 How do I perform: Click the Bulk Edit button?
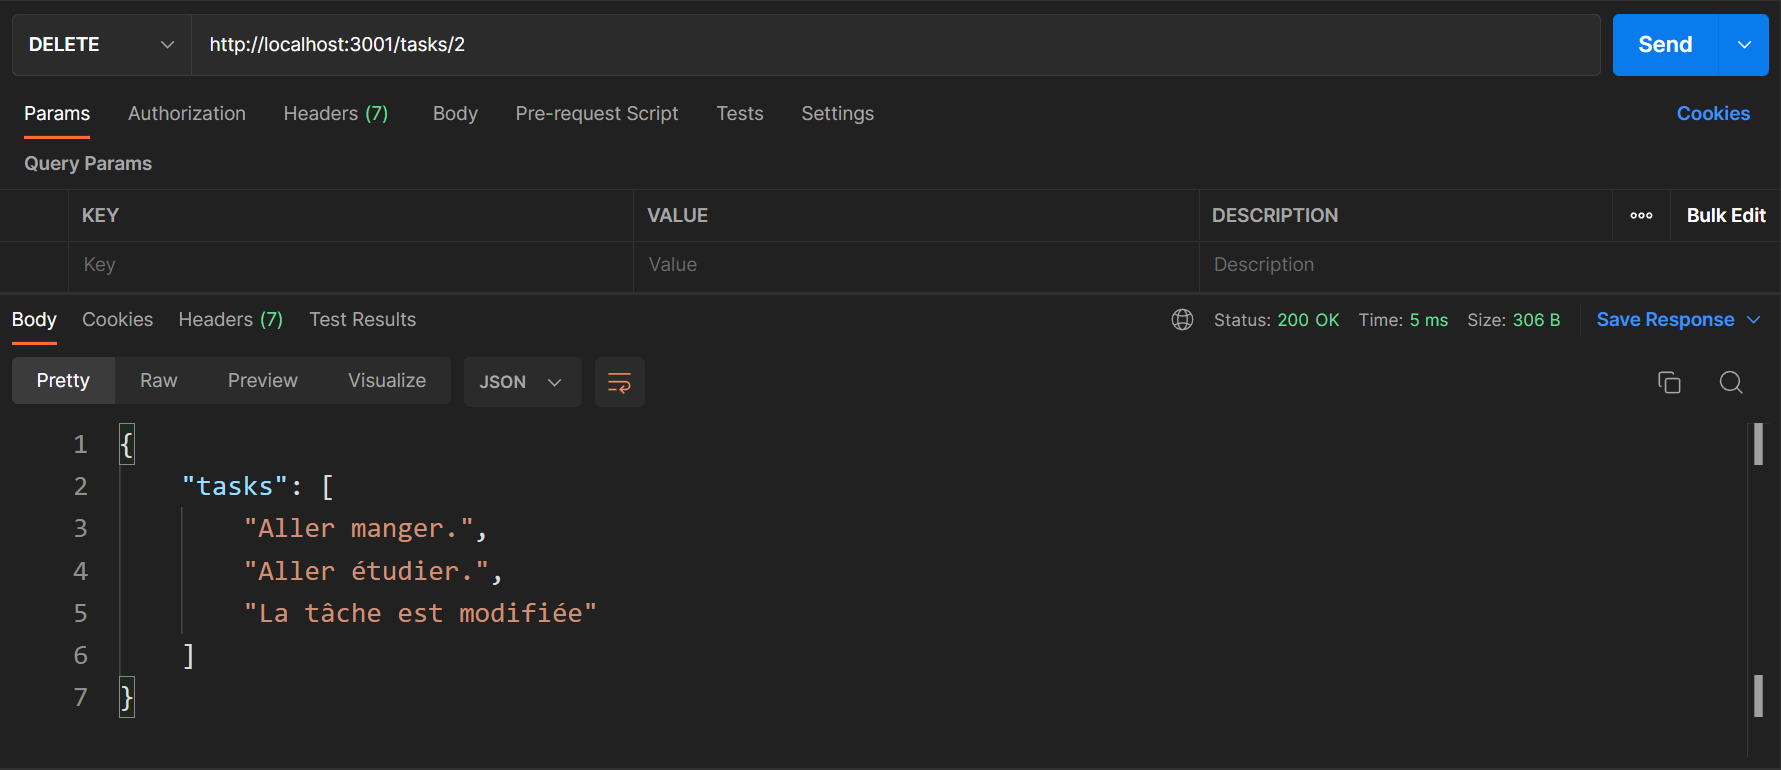tap(1726, 215)
